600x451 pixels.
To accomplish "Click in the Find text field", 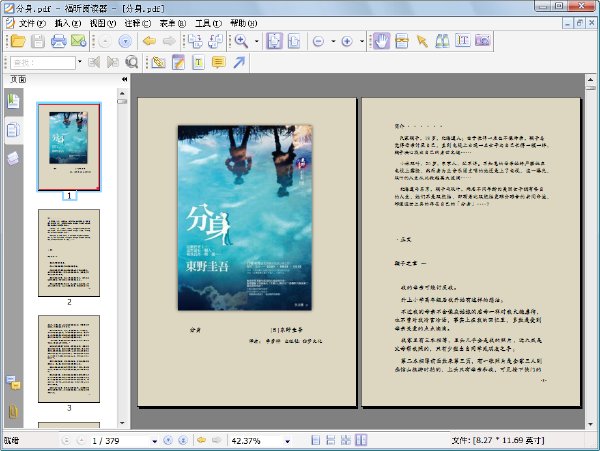I will pos(43,62).
